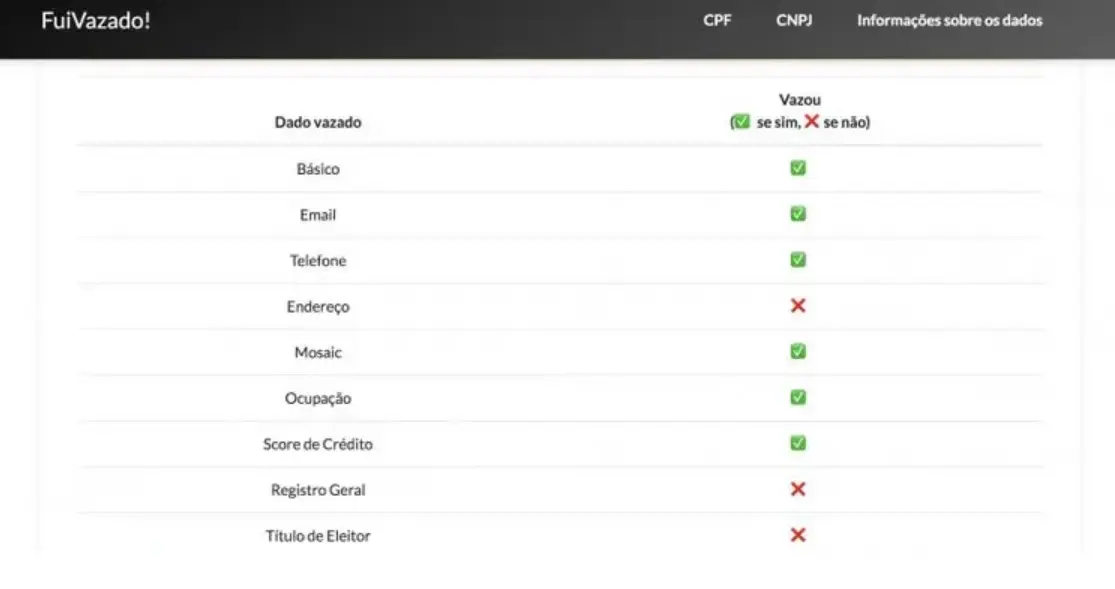Click the Dado vazado column header
1115x589 pixels.
pos(318,122)
